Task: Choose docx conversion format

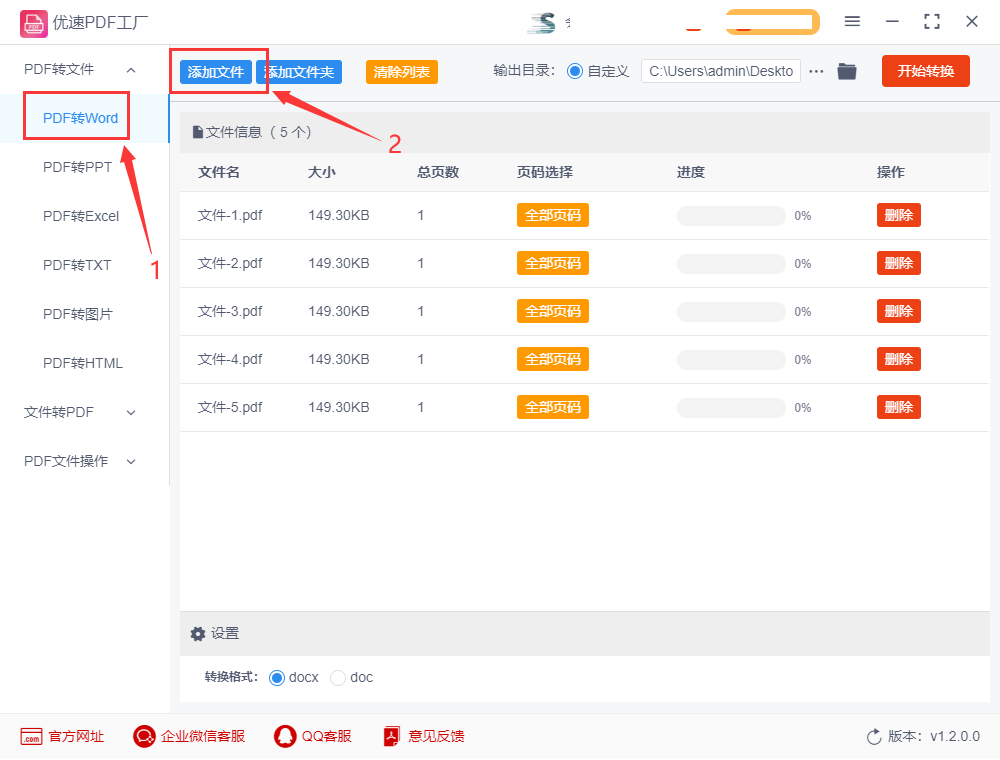Action: (x=277, y=678)
